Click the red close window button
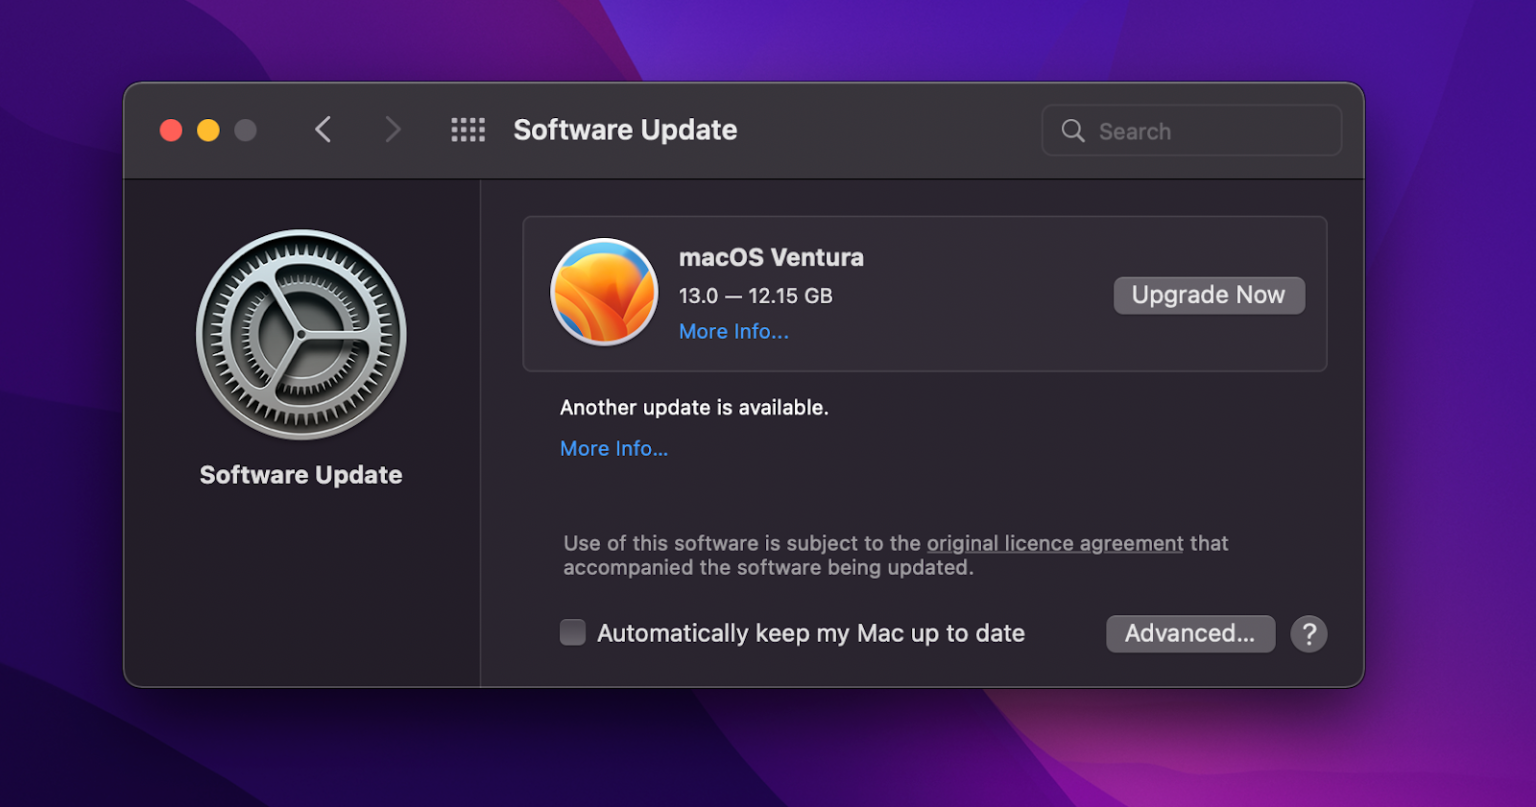This screenshot has height=807, width=1536. tap(170, 130)
